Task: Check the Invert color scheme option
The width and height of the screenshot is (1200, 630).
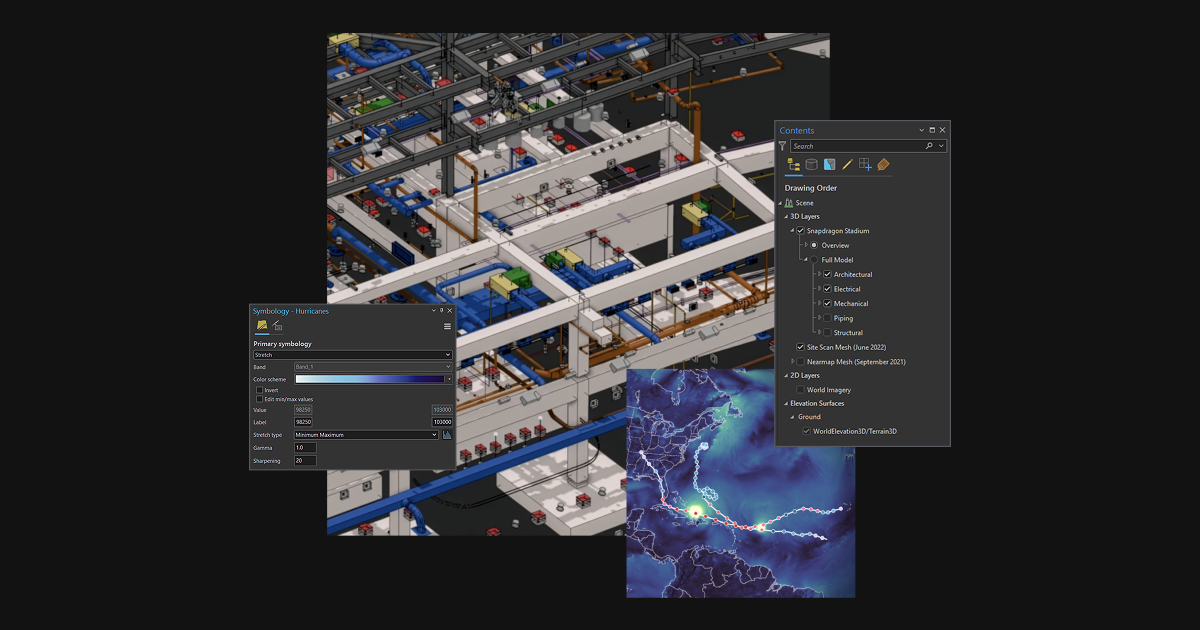Action: (x=259, y=390)
